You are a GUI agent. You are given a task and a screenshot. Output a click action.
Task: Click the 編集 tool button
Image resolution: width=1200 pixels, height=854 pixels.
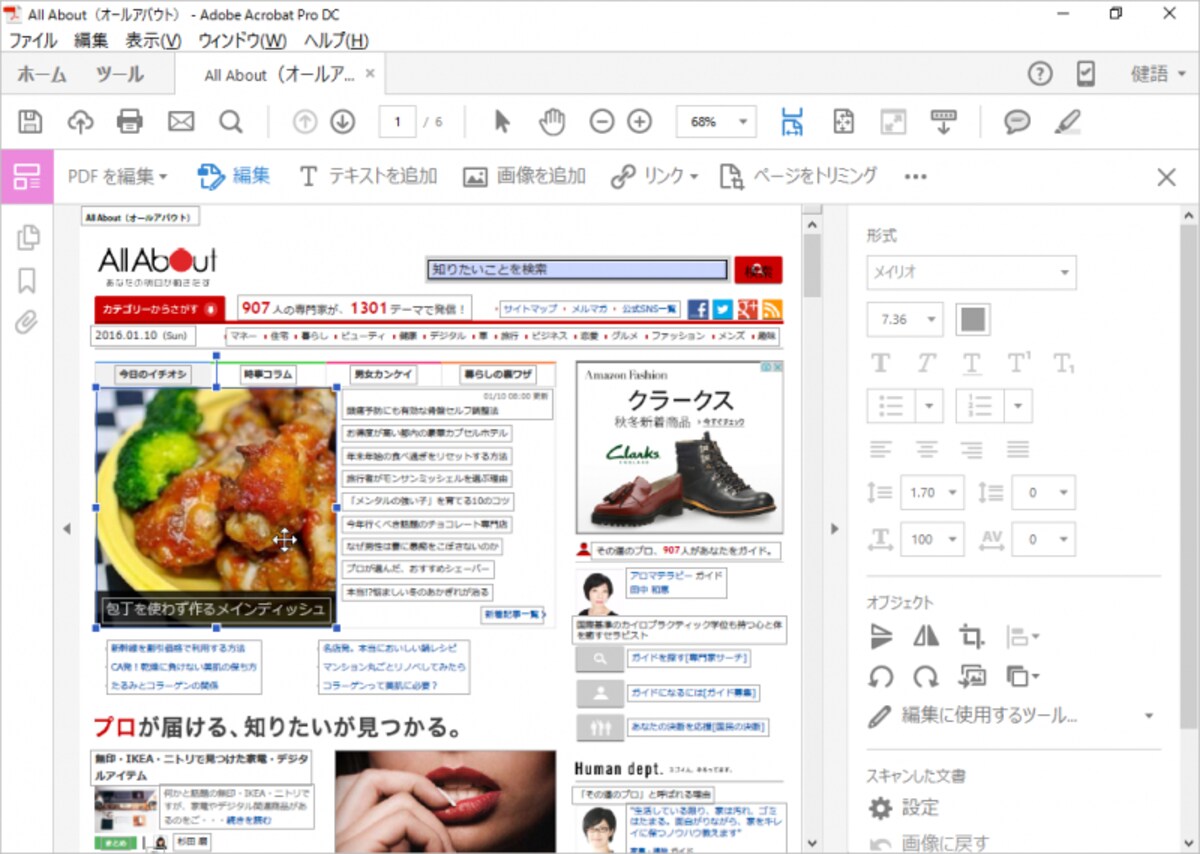(x=234, y=177)
